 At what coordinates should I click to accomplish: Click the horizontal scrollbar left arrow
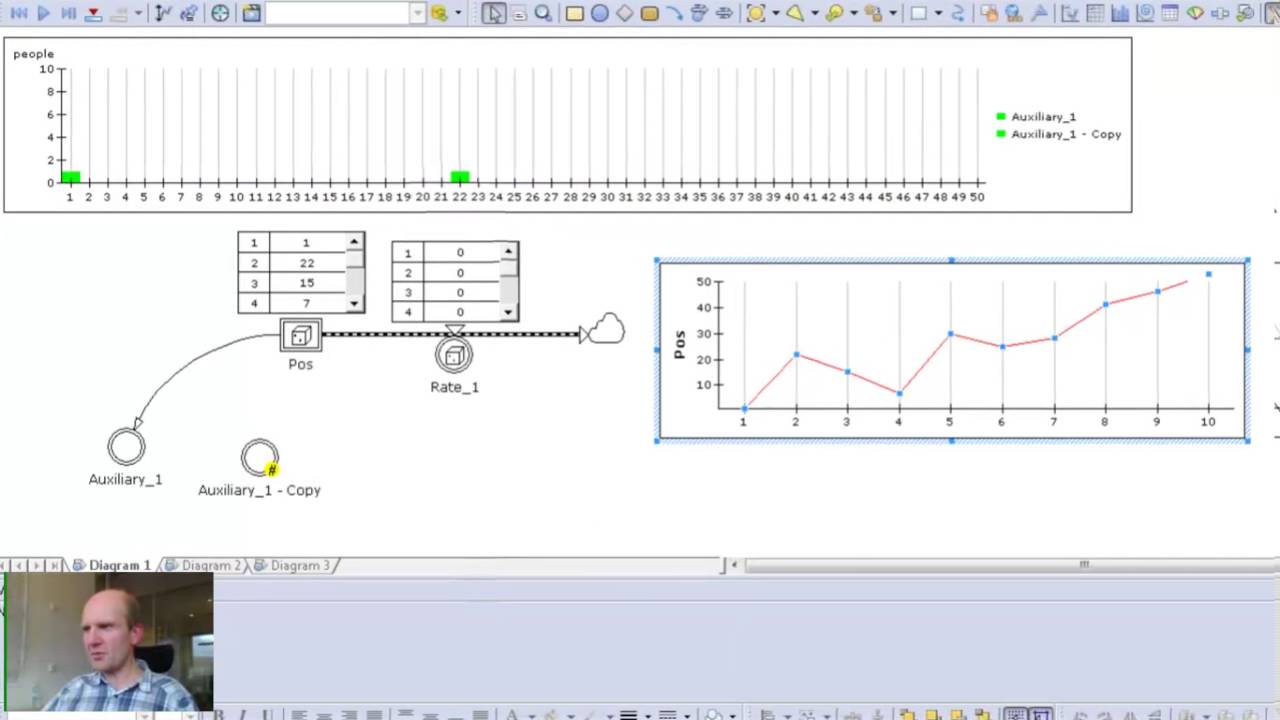pyautogui.click(x=734, y=565)
